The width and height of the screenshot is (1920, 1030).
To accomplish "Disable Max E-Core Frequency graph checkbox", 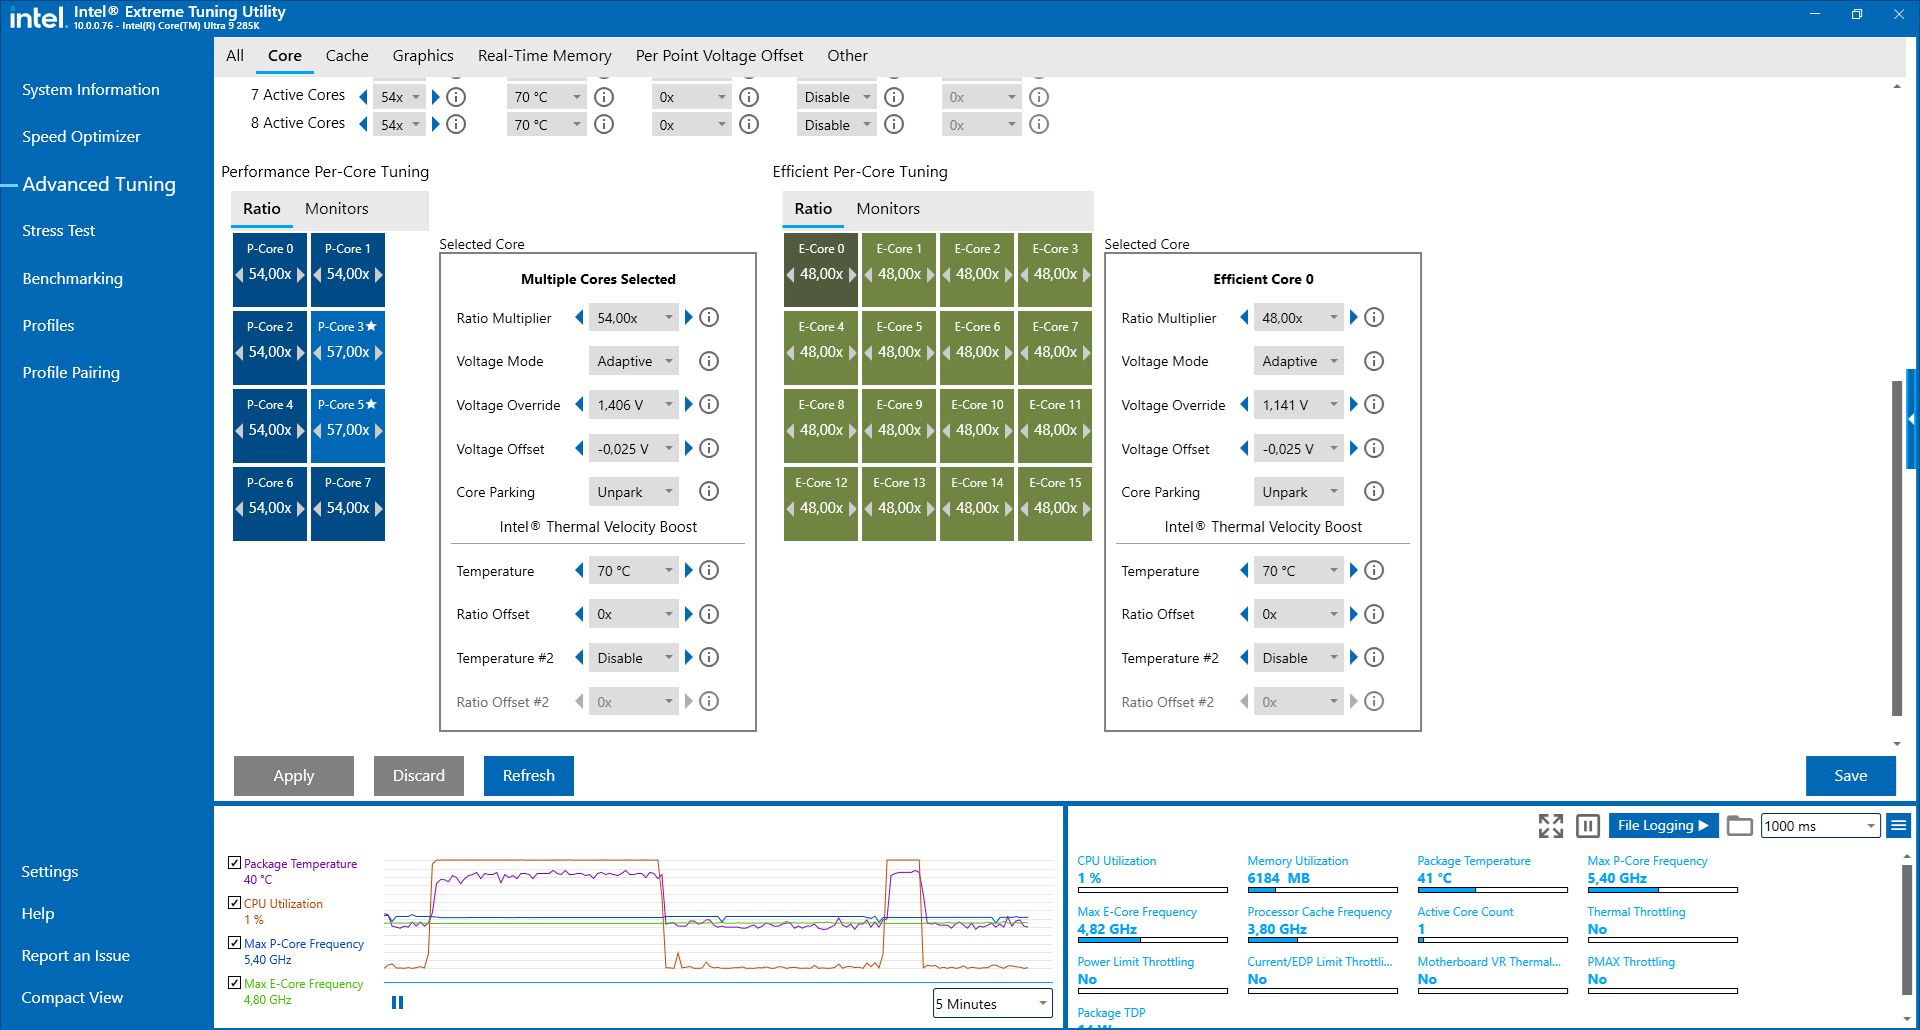I will 234,983.
